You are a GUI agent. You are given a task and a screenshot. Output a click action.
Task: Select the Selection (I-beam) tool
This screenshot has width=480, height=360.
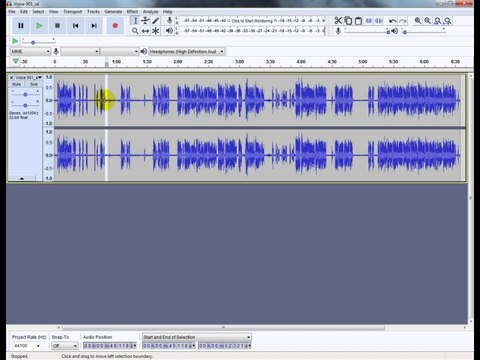(135, 21)
